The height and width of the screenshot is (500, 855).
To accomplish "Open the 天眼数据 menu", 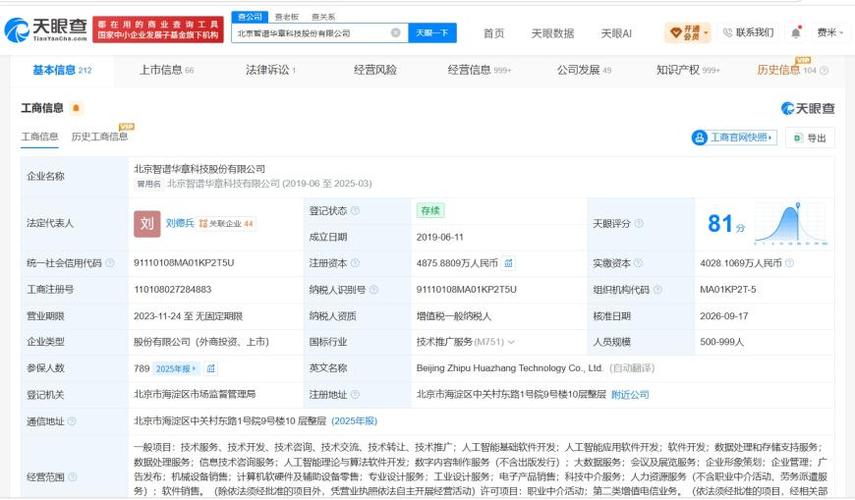I will [x=552, y=33].
